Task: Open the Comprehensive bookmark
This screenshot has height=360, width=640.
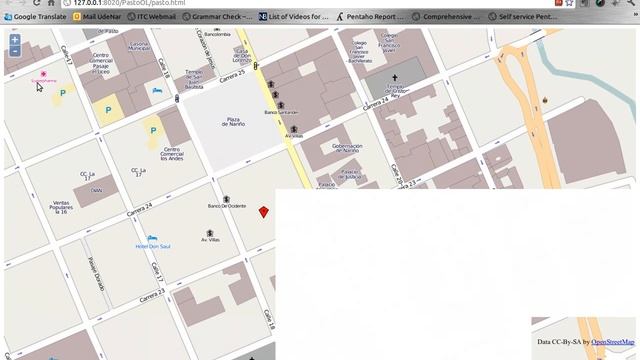Action: pyautogui.click(x=446, y=17)
